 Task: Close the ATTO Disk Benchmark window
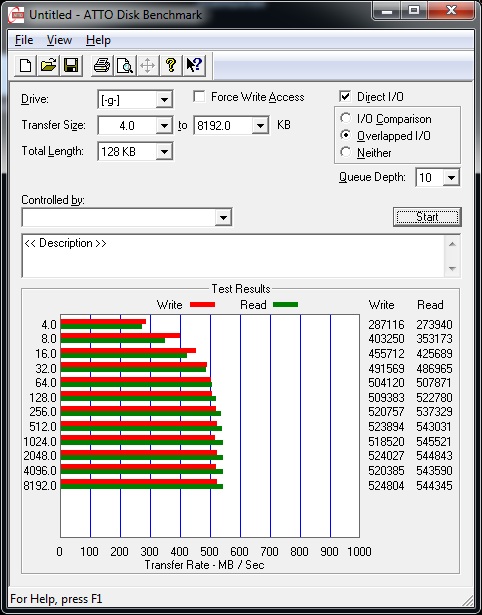pyautogui.click(x=451, y=11)
